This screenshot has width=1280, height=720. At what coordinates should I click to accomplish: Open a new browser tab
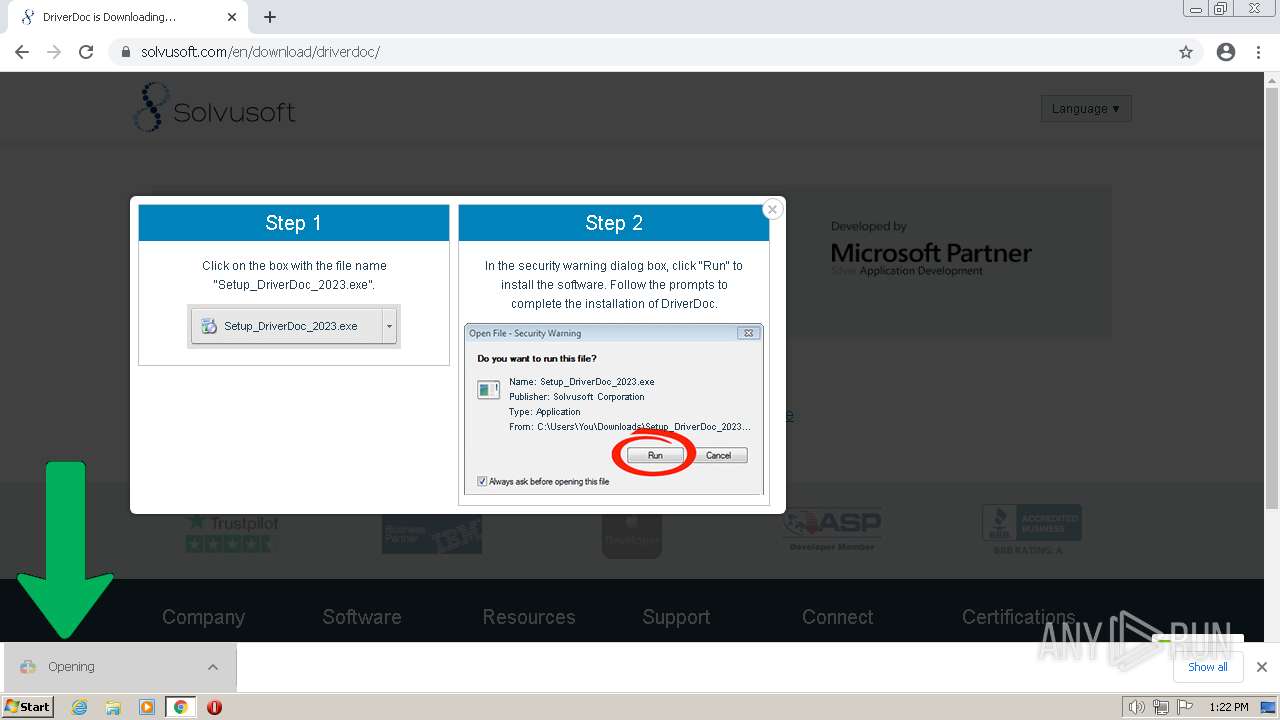(x=270, y=17)
